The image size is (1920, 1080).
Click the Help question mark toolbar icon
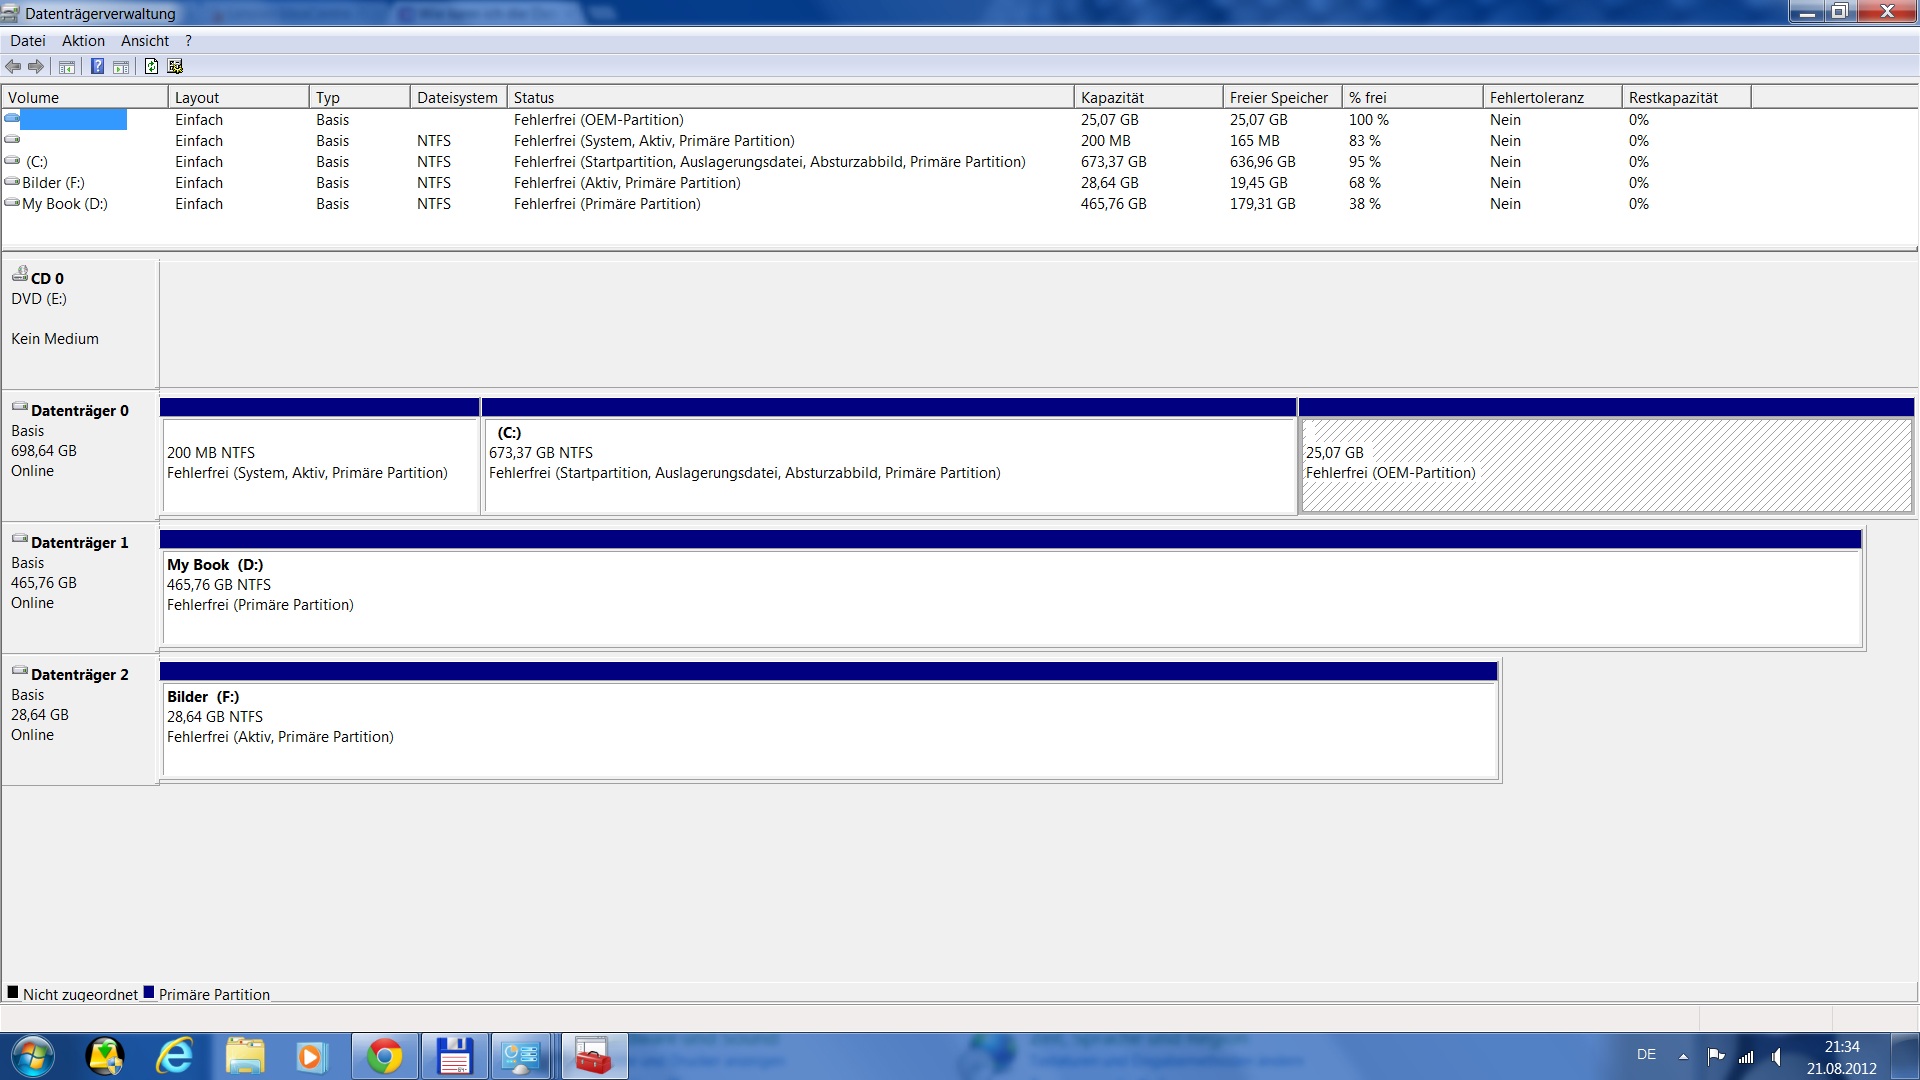tap(97, 67)
